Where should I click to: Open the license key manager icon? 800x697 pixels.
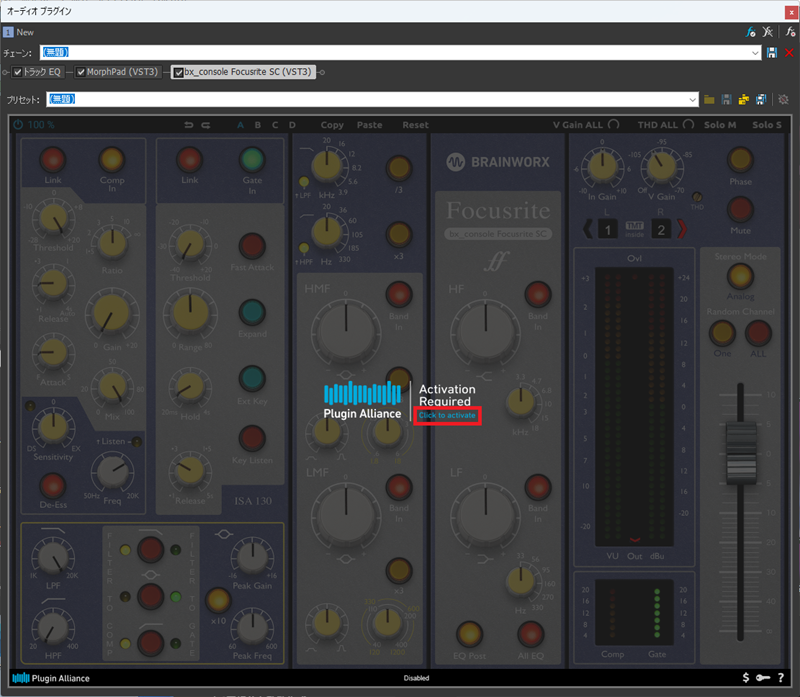coord(763,678)
